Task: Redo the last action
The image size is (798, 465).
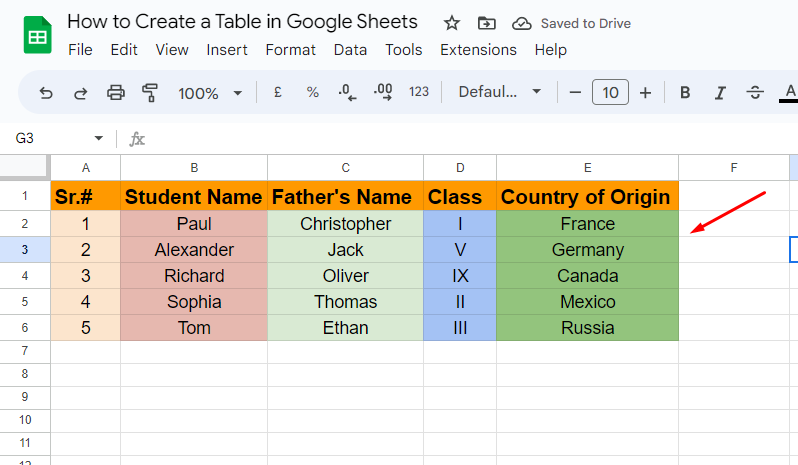Action: coord(80,93)
